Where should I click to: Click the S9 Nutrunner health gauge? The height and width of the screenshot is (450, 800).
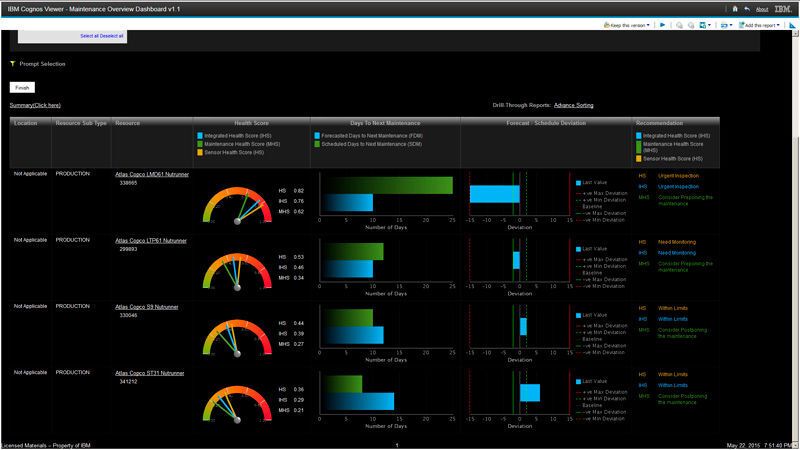tap(237, 338)
